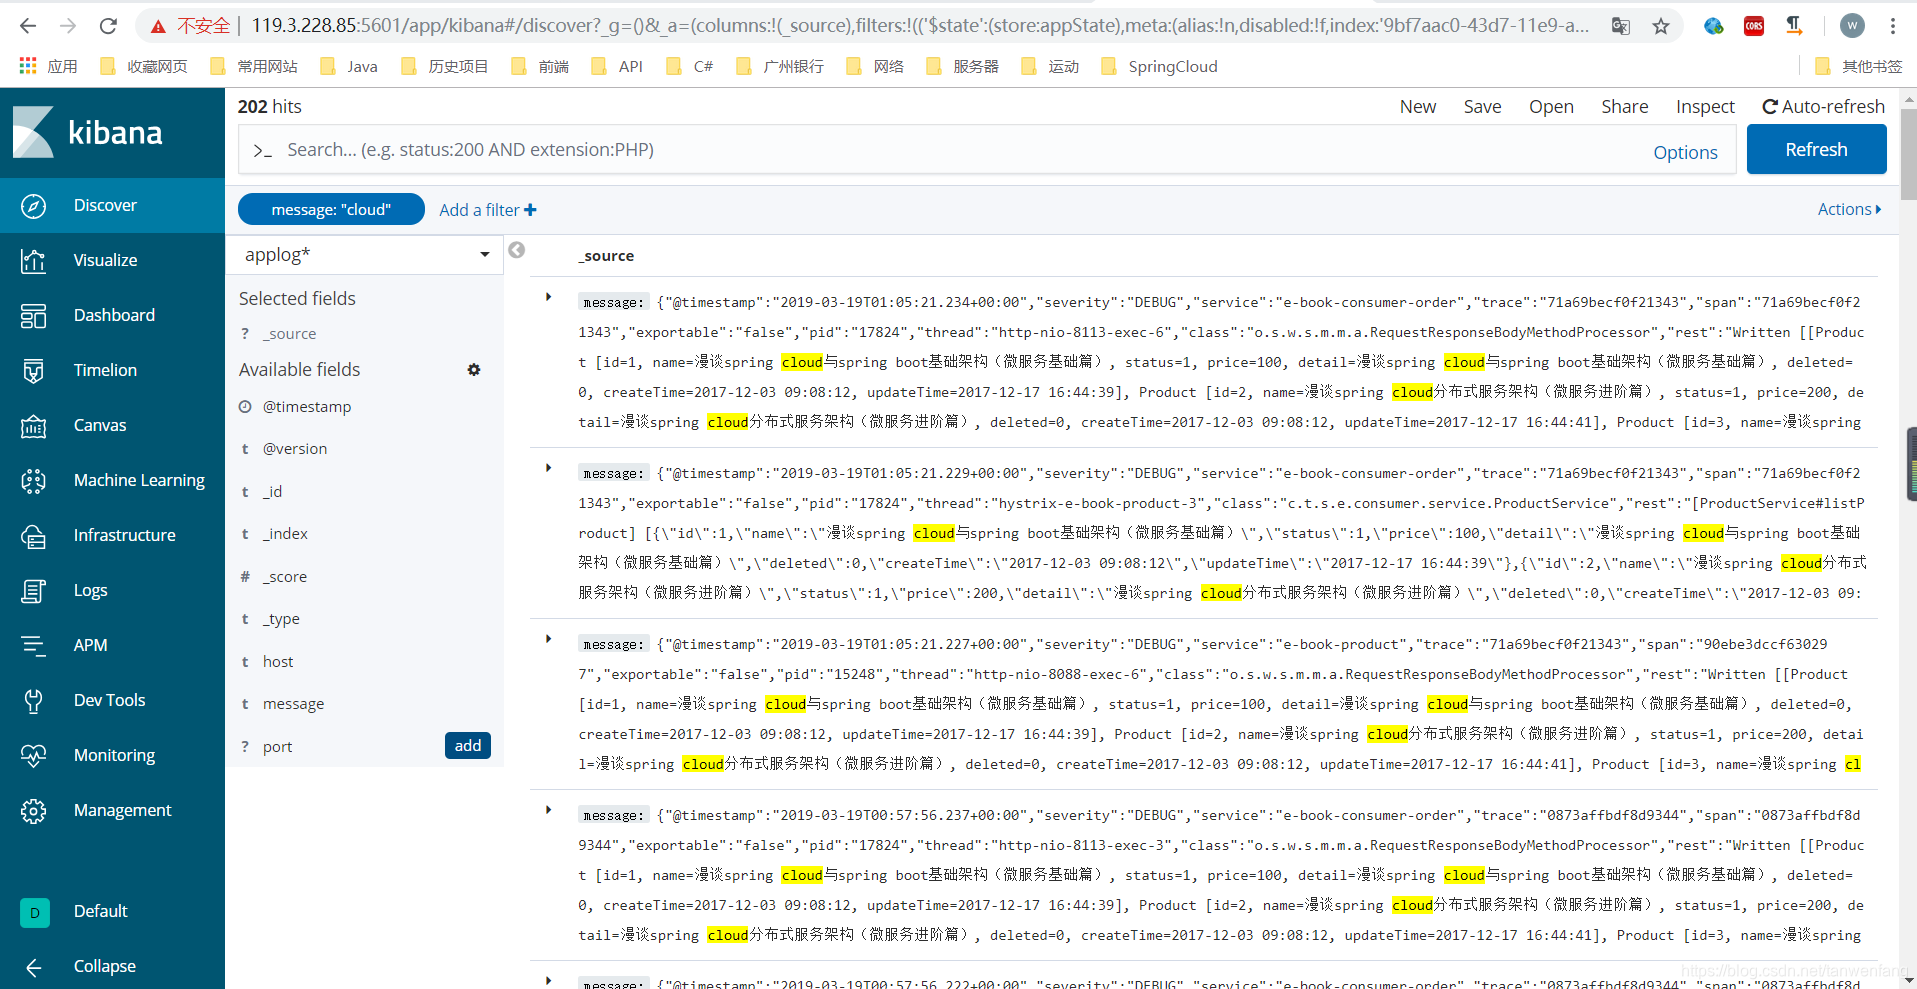1917x989 pixels.
Task: Select the _source selected field
Action: [289, 334]
